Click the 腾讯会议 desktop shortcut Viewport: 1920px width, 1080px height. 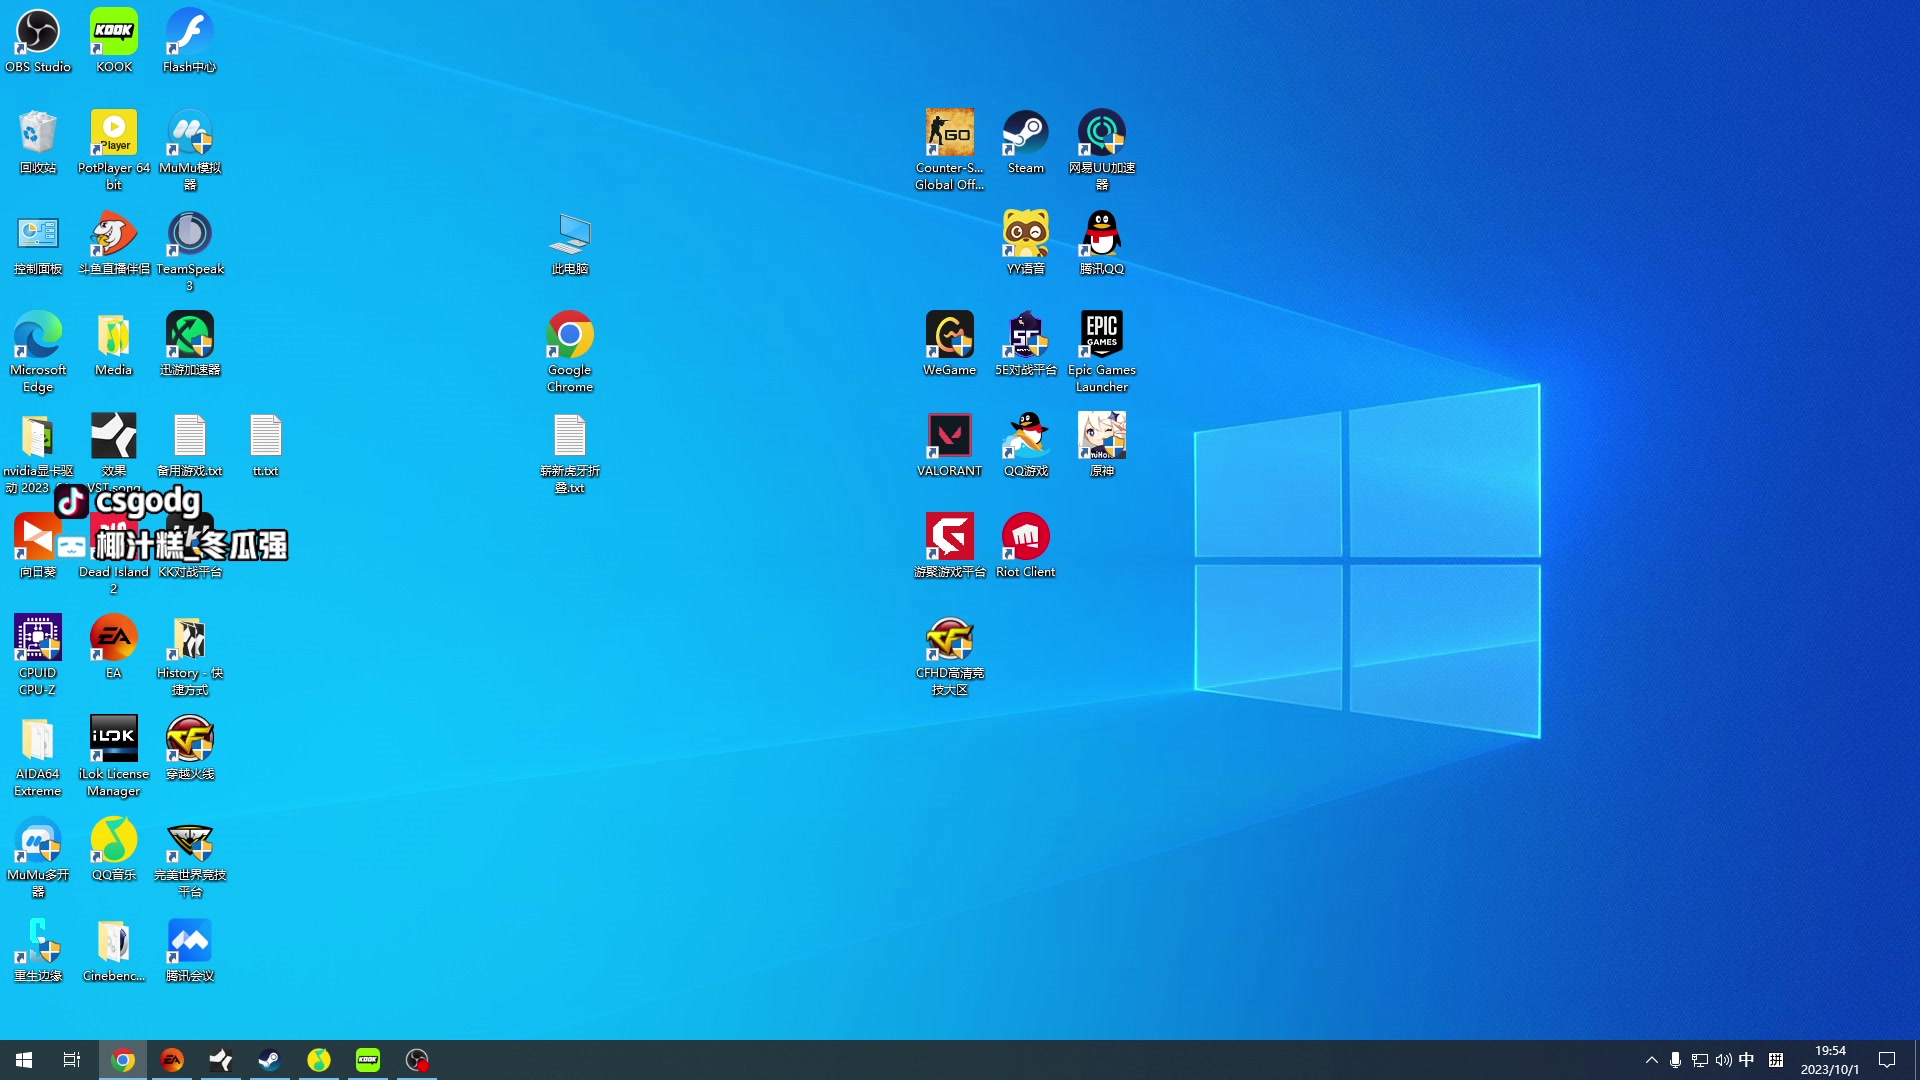tap(190, 950)
